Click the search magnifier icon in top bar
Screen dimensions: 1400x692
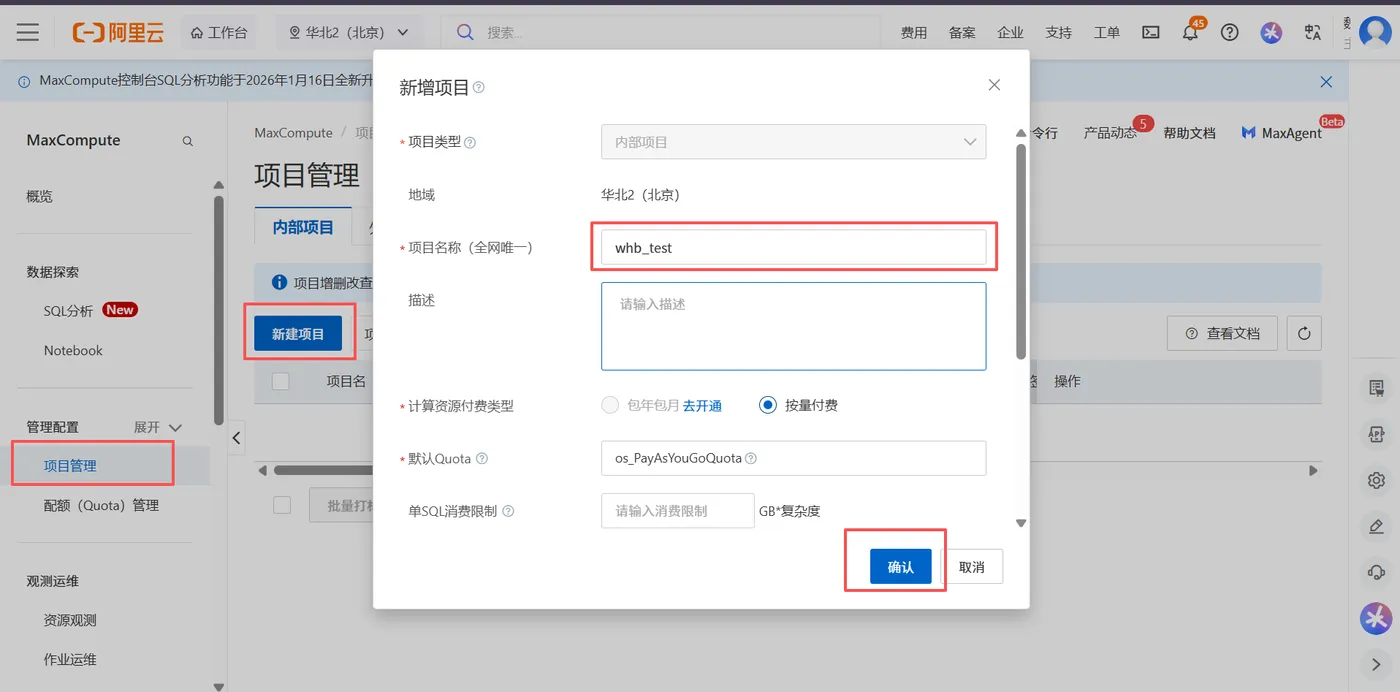click(x=465, y=32)
